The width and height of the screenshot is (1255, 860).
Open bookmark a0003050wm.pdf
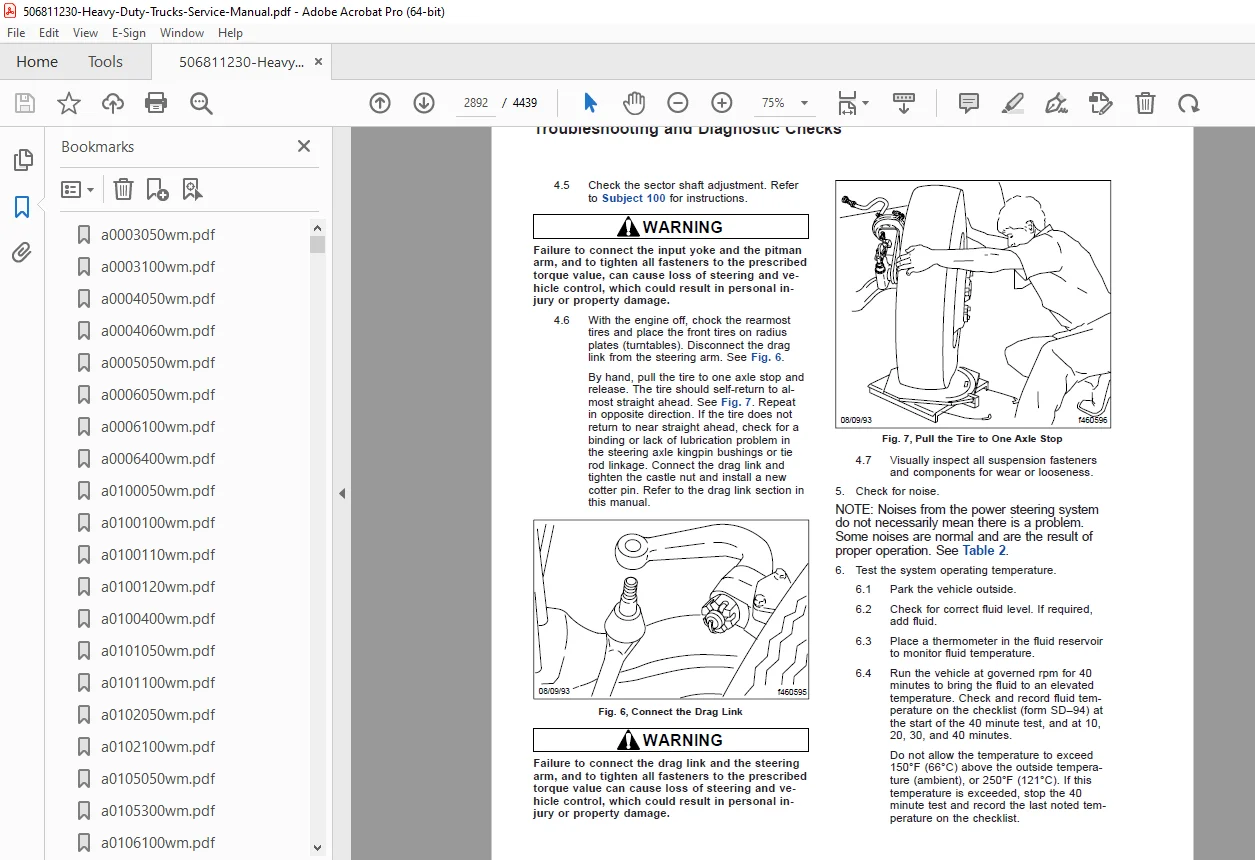(158, 235)
